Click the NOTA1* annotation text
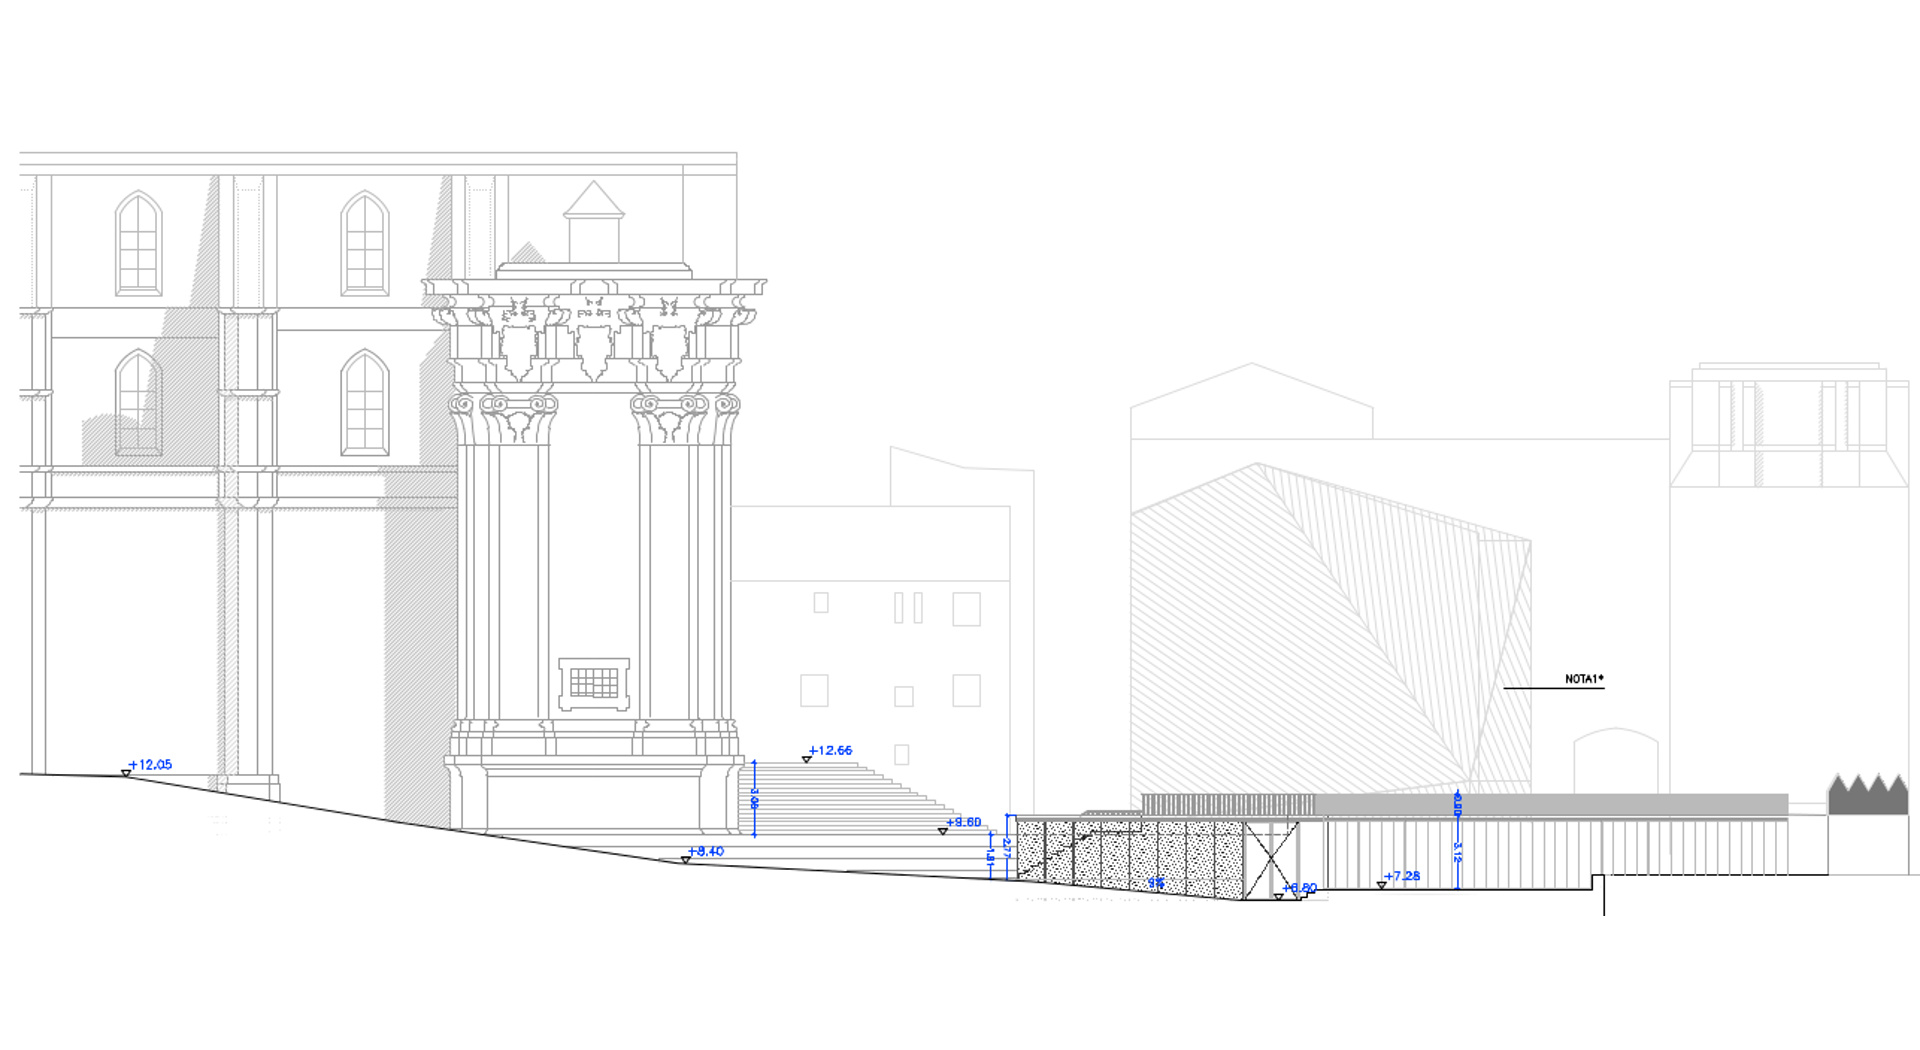The height and width of the screenshot is (1050, 1920). tap(1584, 679)
